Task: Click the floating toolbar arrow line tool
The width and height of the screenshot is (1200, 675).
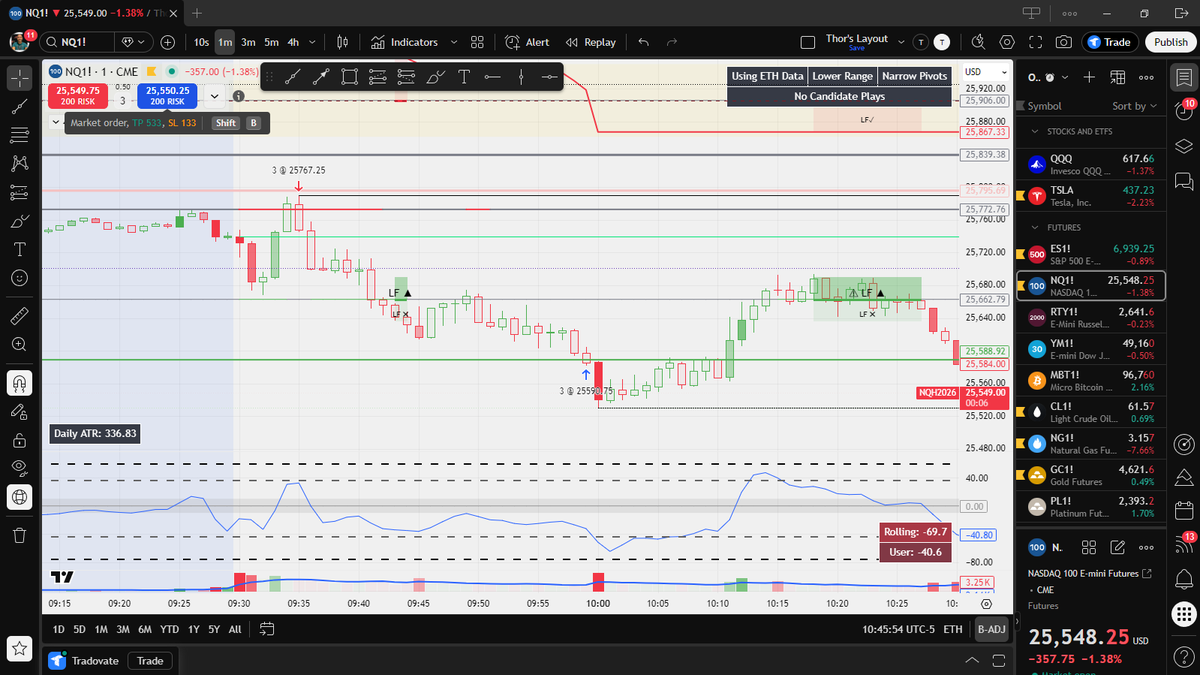Action: pyautogui.click(x=320, y=77)
